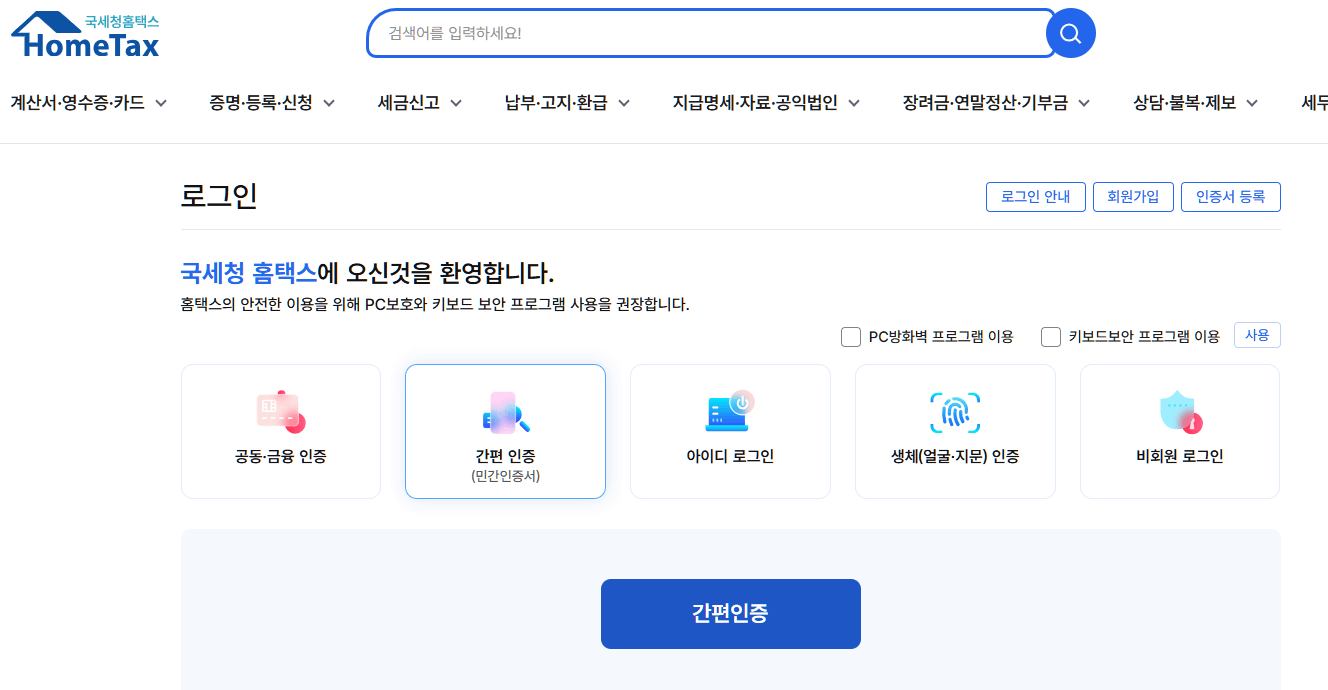Click the search input field
The height and width of the screenshot is (690, 1328).
click(700, 32)
